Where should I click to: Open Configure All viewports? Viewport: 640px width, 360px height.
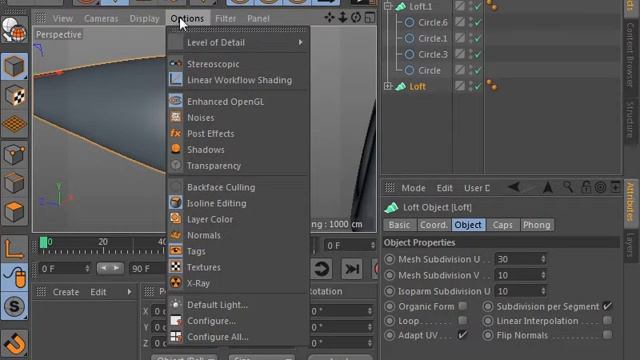(x=238, y=337)
